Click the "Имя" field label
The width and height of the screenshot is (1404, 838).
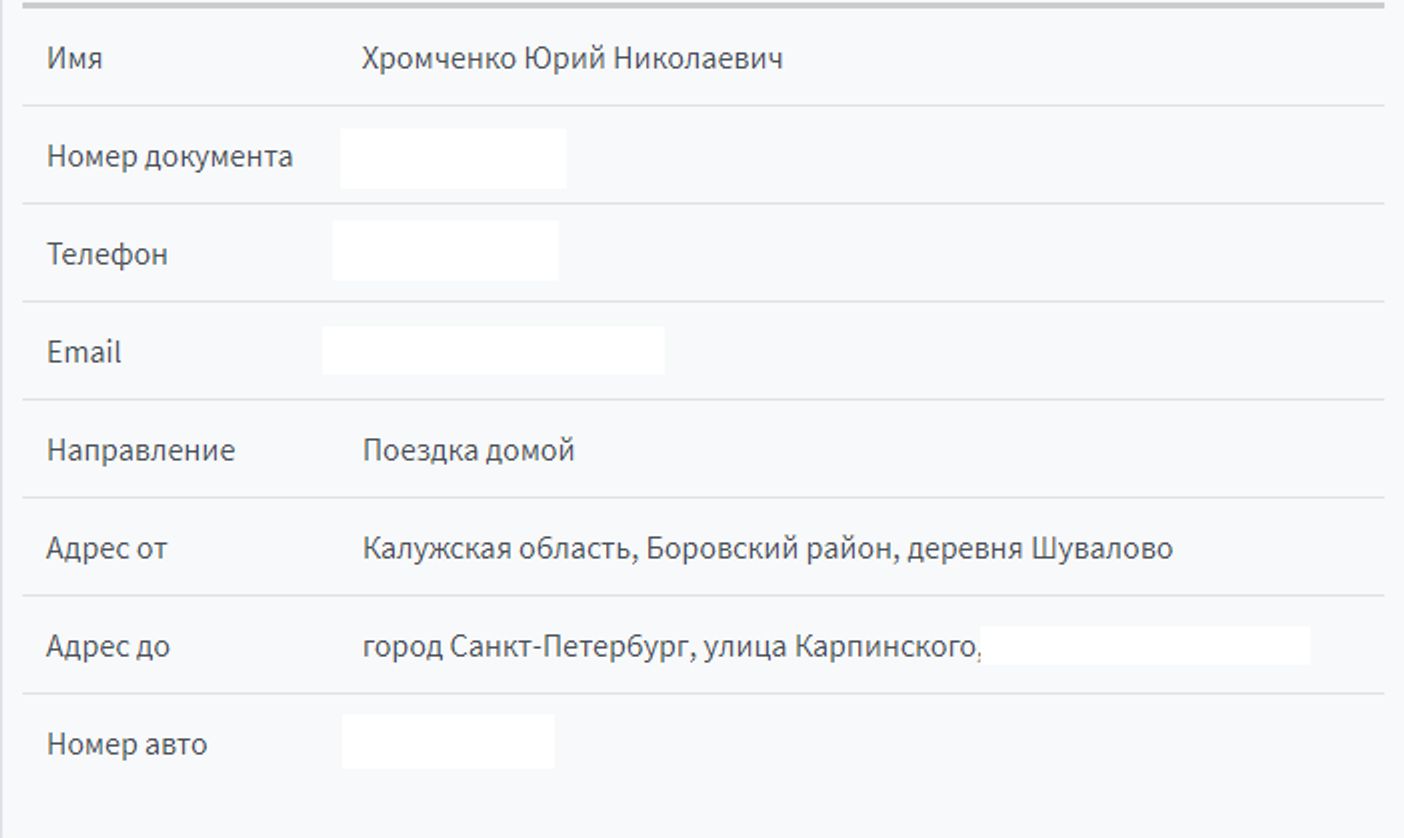74,58
